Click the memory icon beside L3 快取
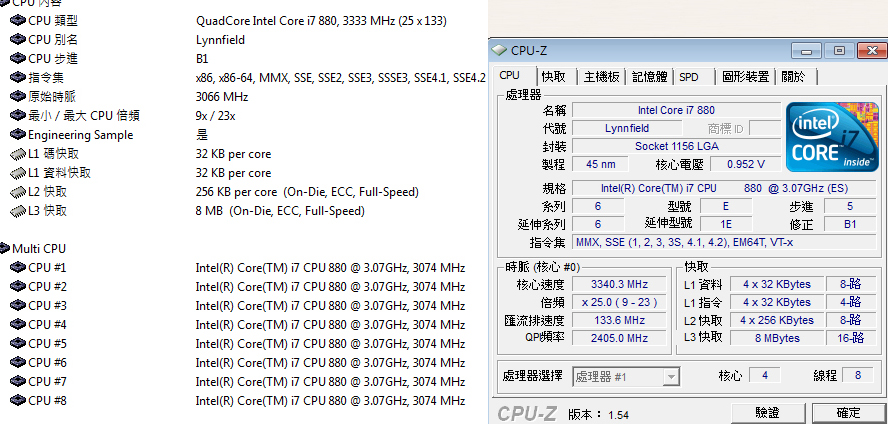The height and width of the screenshot is (424, 888). tap(18, 211)
